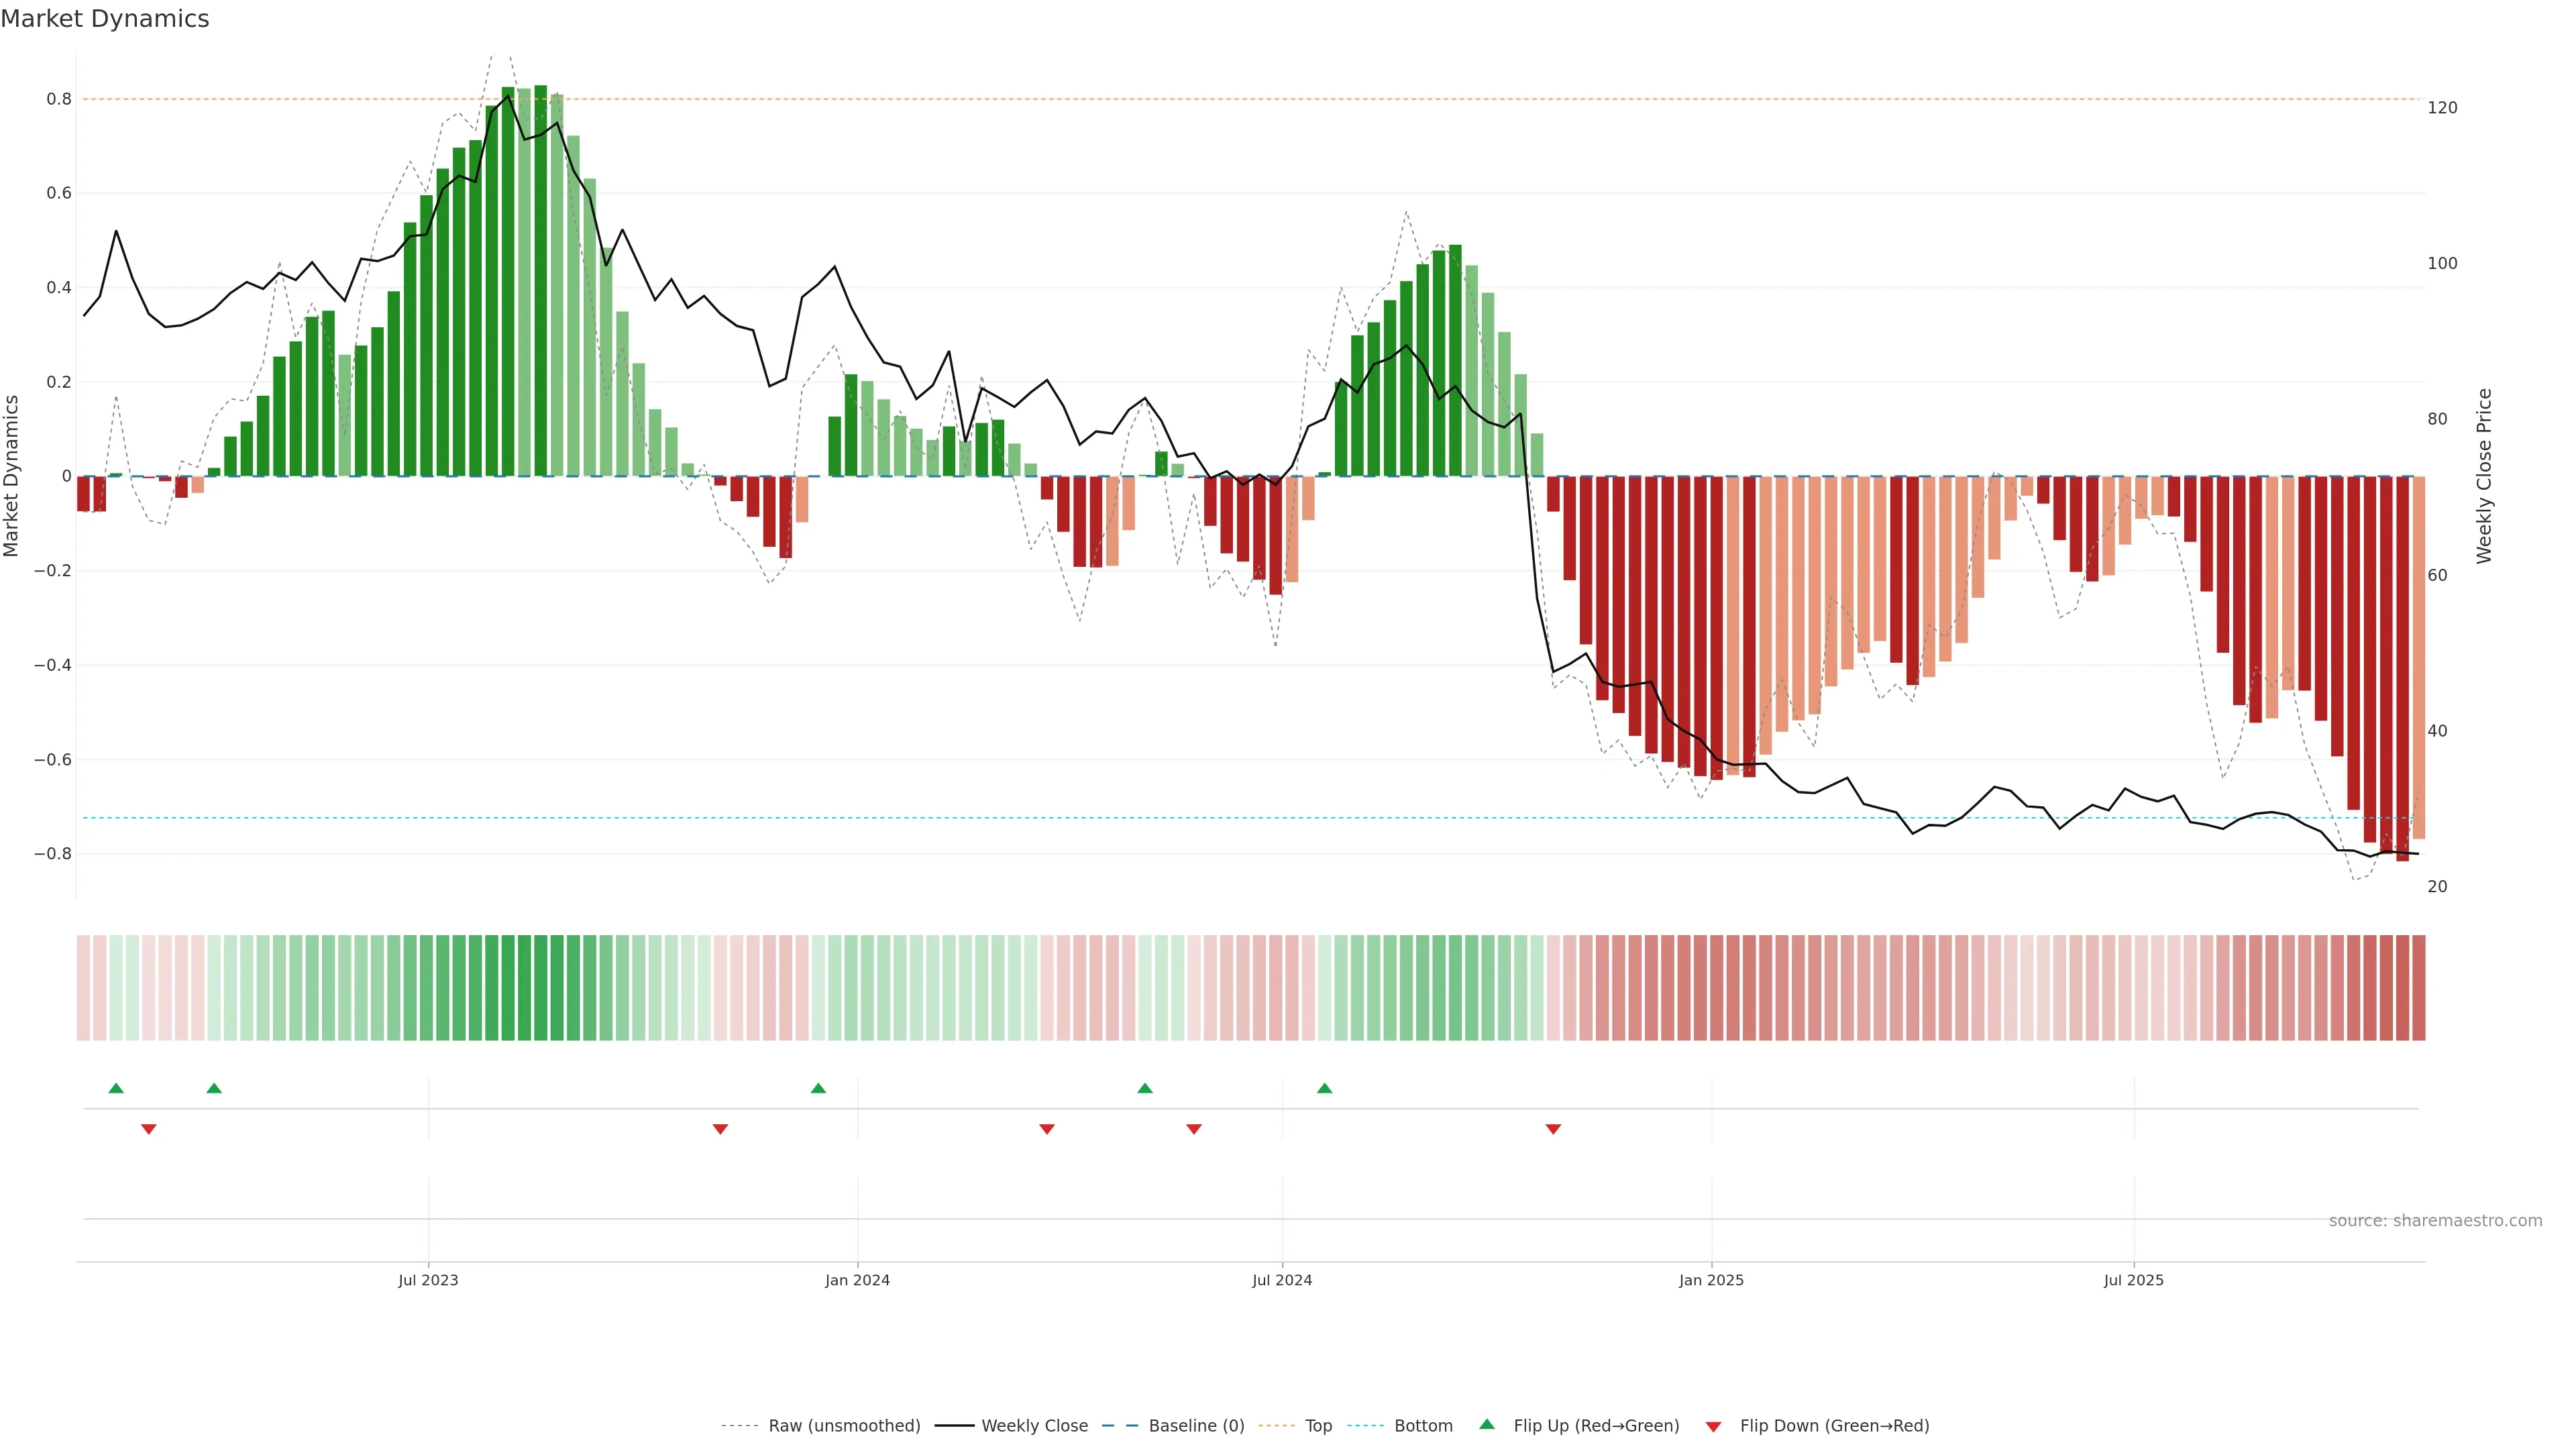
Task: Toggle the Baseline (0) legend entry
Action: tap(1196, 1426)
